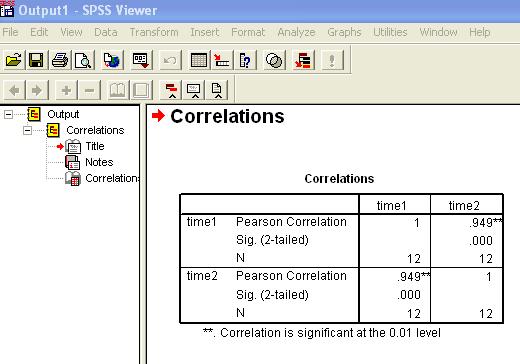Click the Go to Case icon
520x364 pixels.
click(222, 60)
